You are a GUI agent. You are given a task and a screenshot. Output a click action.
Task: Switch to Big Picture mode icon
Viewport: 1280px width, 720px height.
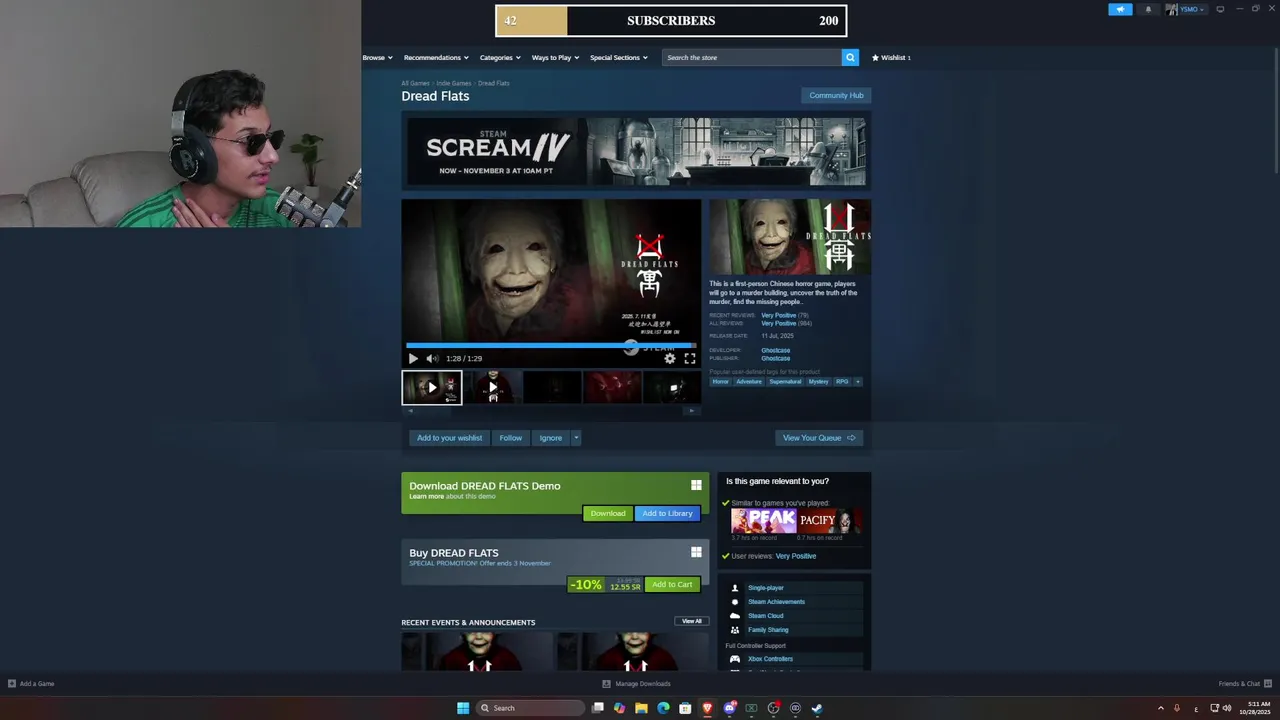tap(1220, 9)
